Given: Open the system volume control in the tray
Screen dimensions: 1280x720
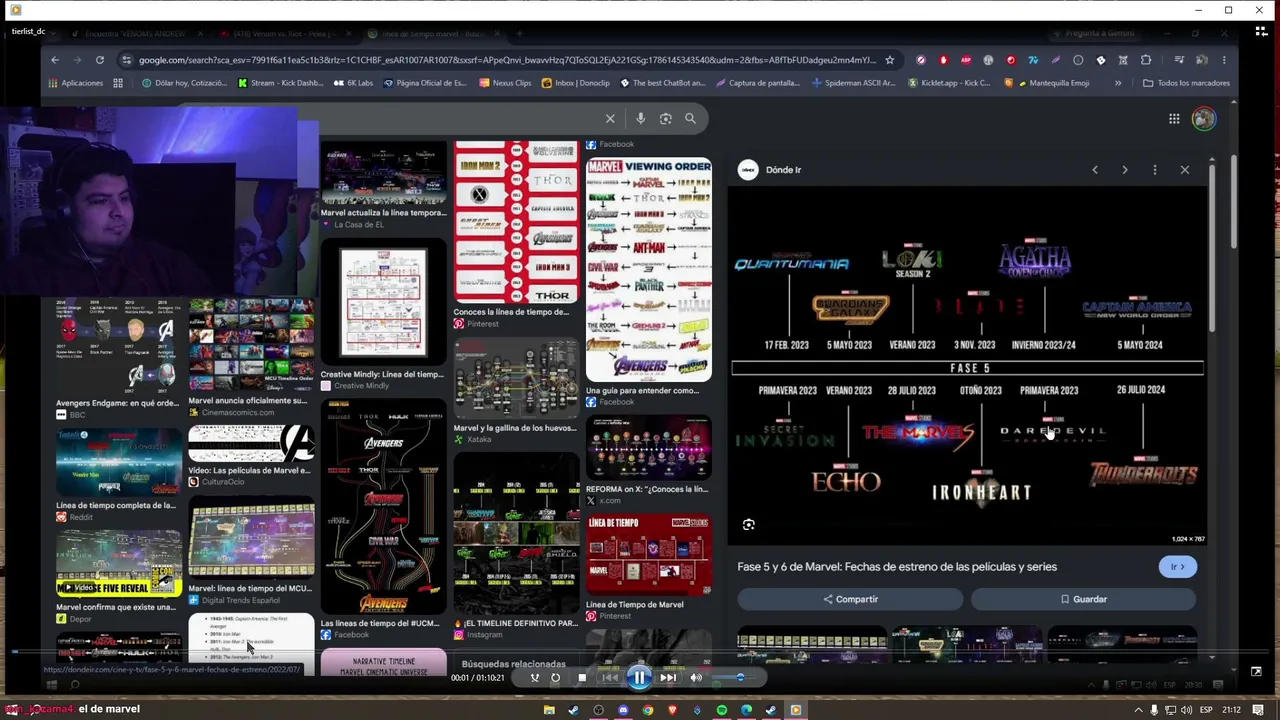Looking at the screenshot, I should tap(1186, 710).
